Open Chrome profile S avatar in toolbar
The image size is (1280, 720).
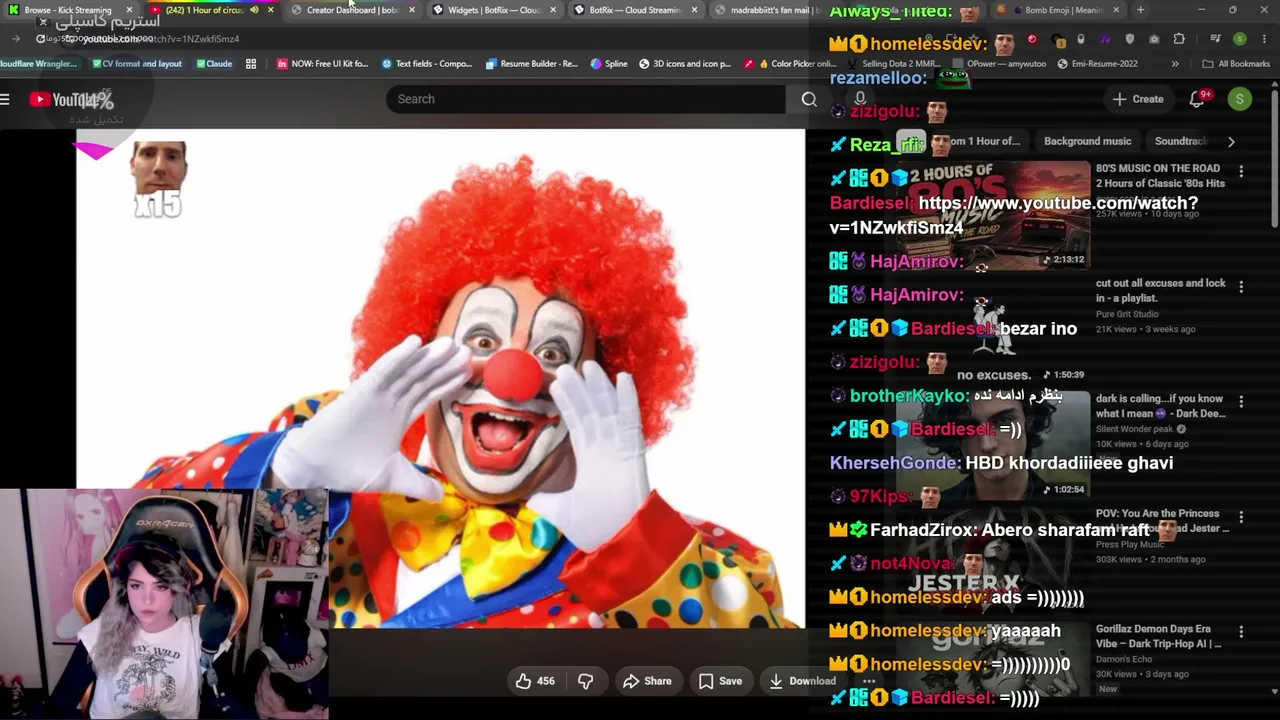point(1240,39)
